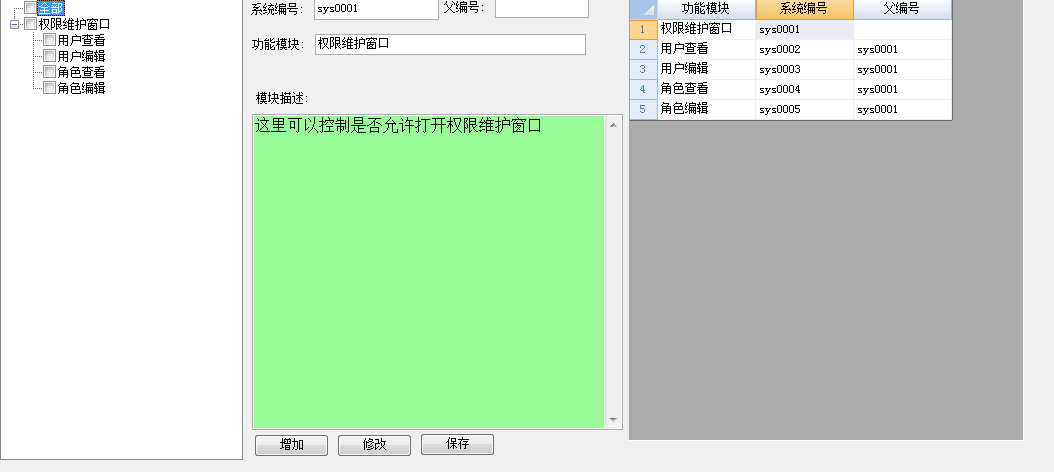Image resolution: width=1054 pixels, height=472 pixels.
Task: Click 父编号 cell of 用户查看 row
Action: click(903, 50)
